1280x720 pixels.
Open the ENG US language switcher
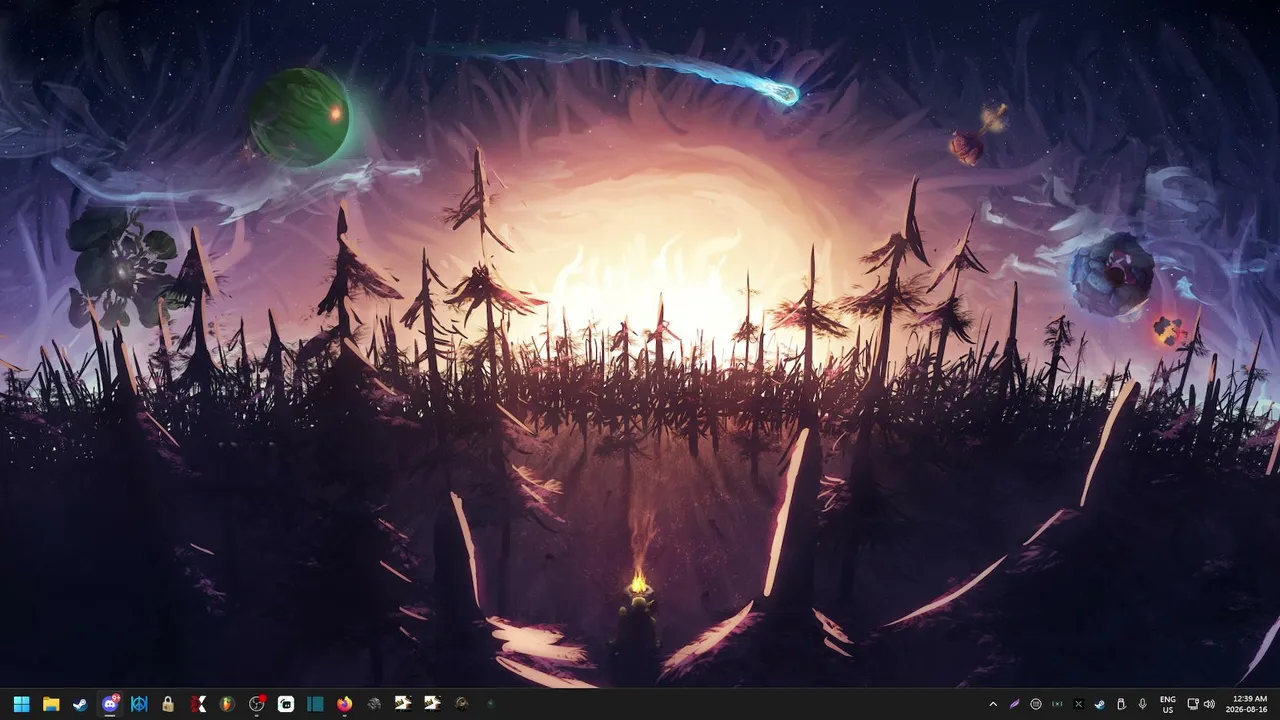click(1168, 704)
